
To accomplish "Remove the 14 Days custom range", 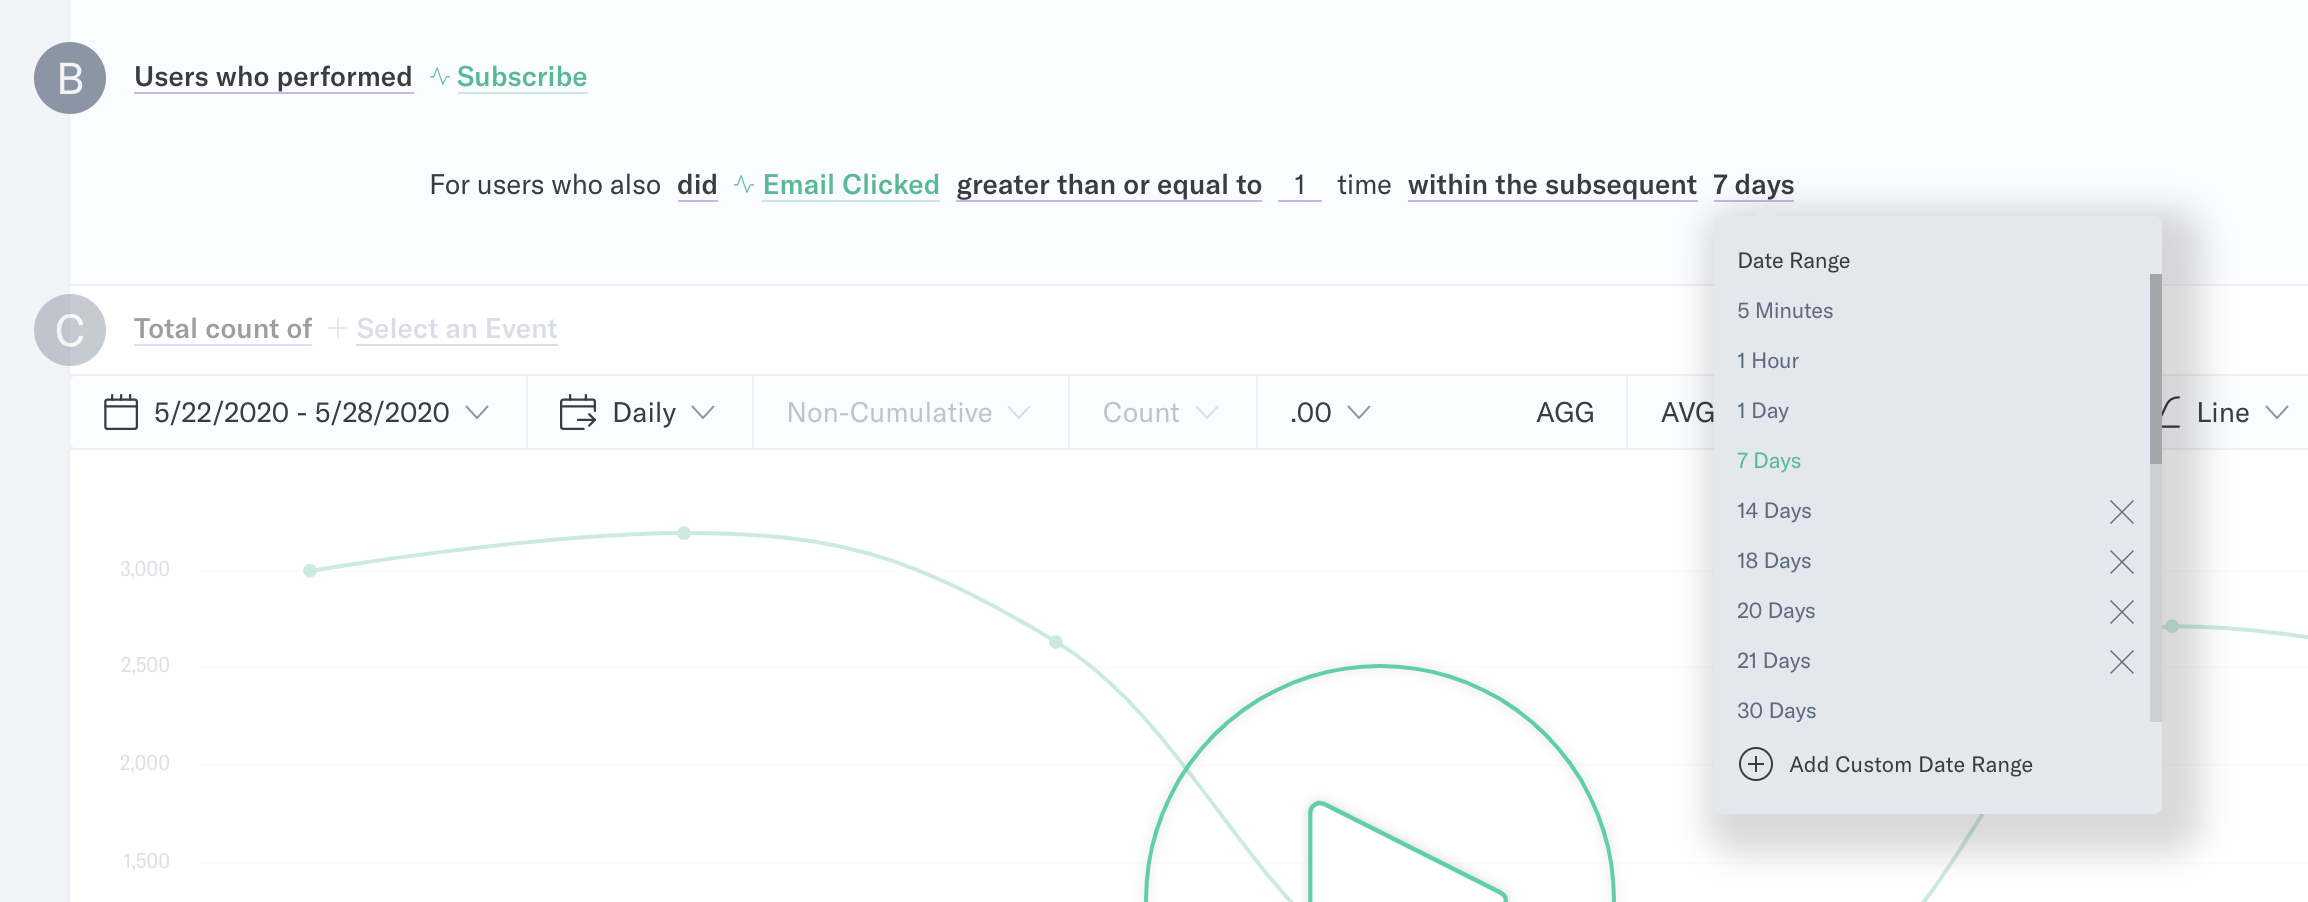I will pyautogui.click(x=2121, y=512).
